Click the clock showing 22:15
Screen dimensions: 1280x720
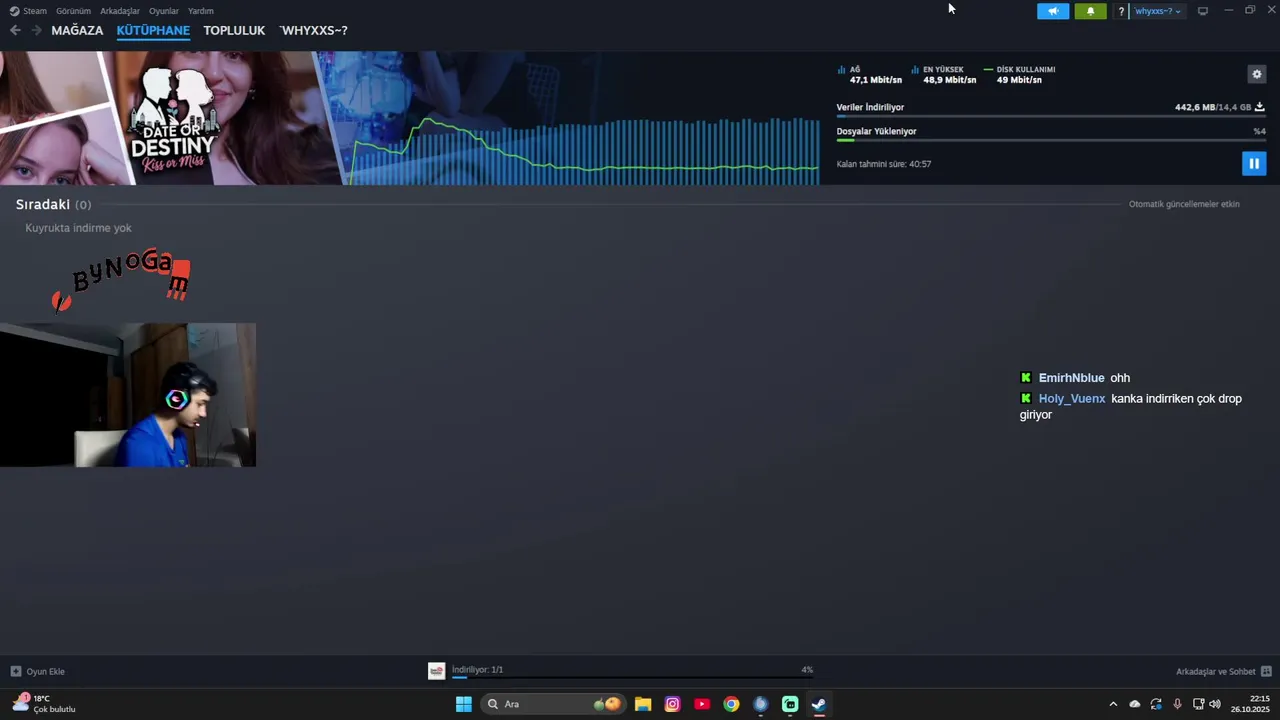(1251, 704)
